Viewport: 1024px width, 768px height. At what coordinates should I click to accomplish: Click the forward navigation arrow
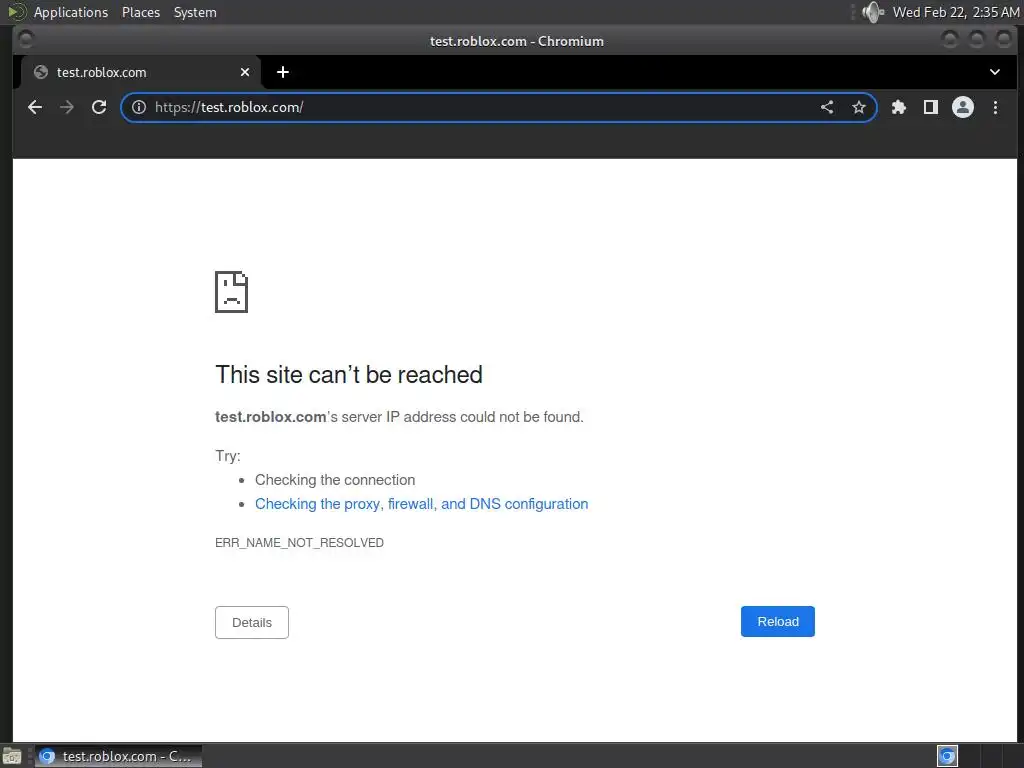coord(67,107)
